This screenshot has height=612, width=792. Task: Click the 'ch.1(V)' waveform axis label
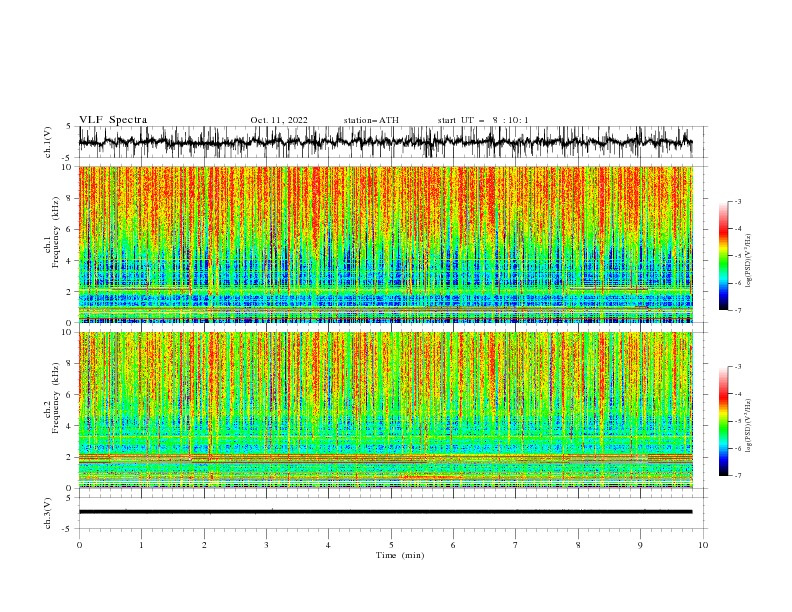click(48, 142)
